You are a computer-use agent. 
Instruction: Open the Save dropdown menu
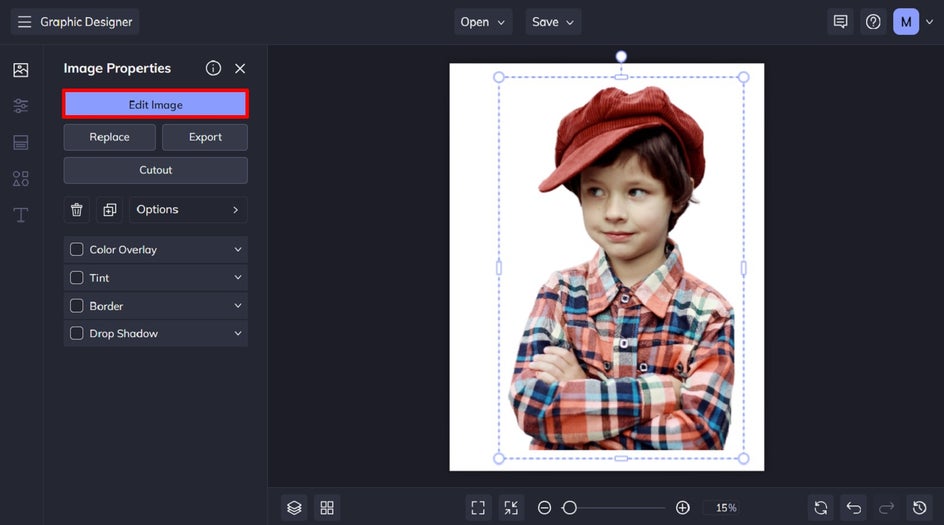click(553, 22)
